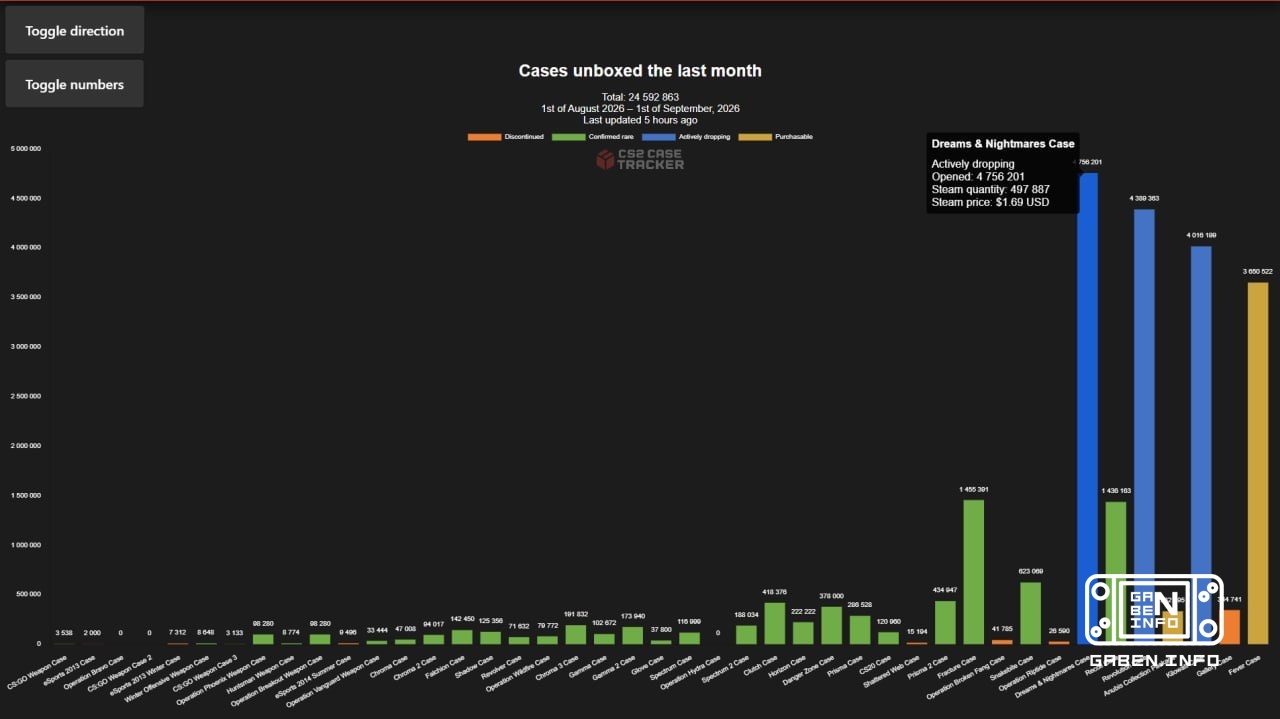Click the value label 623 069

pyautogui.click(x=1031, y=572)
